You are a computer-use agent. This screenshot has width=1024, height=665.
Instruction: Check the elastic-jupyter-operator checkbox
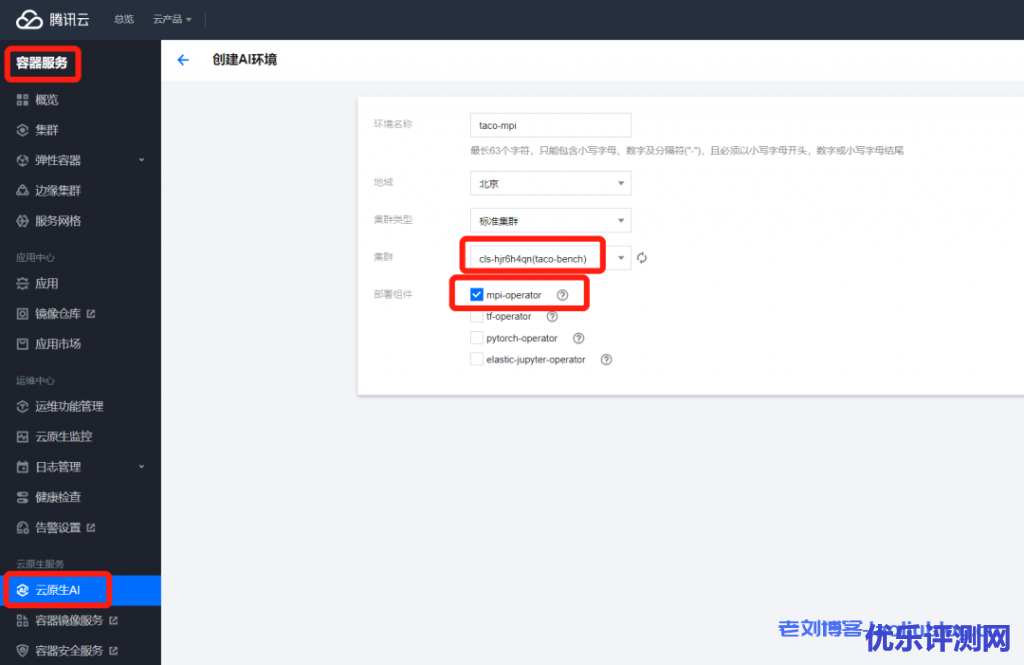point(477,359)
